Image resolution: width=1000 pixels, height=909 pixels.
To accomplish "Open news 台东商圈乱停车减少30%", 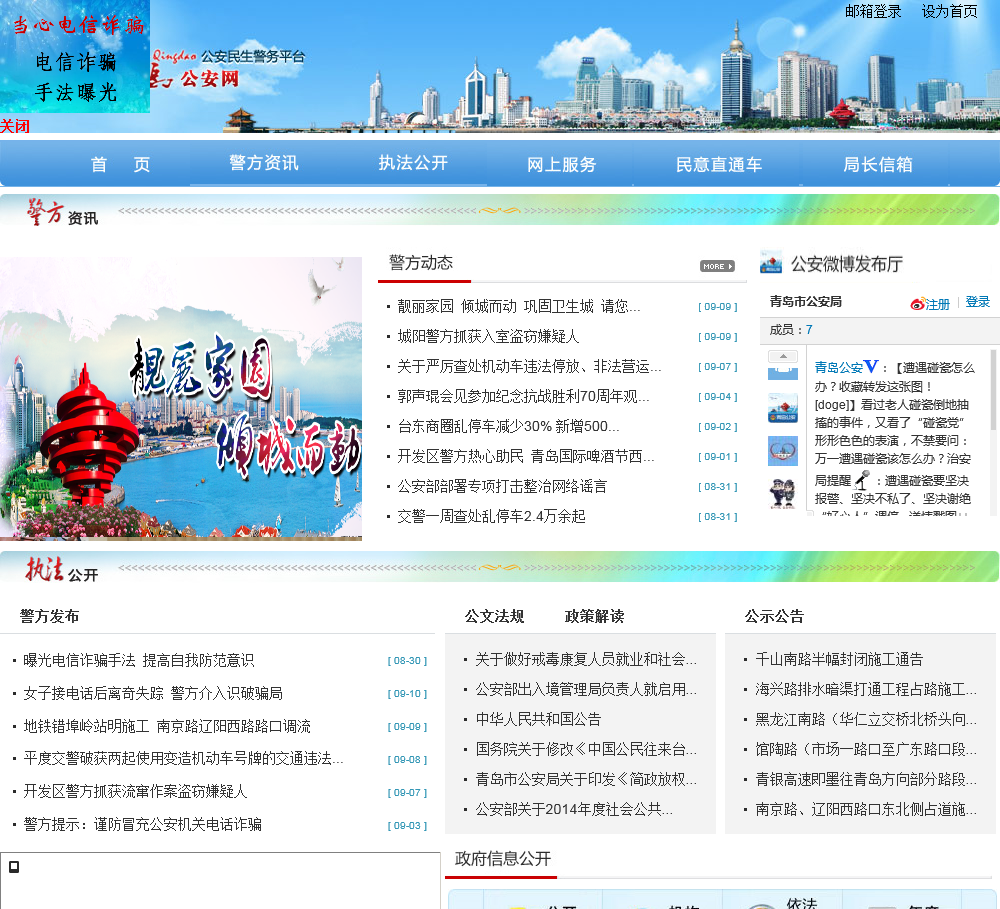I will [x=508, y=426].
